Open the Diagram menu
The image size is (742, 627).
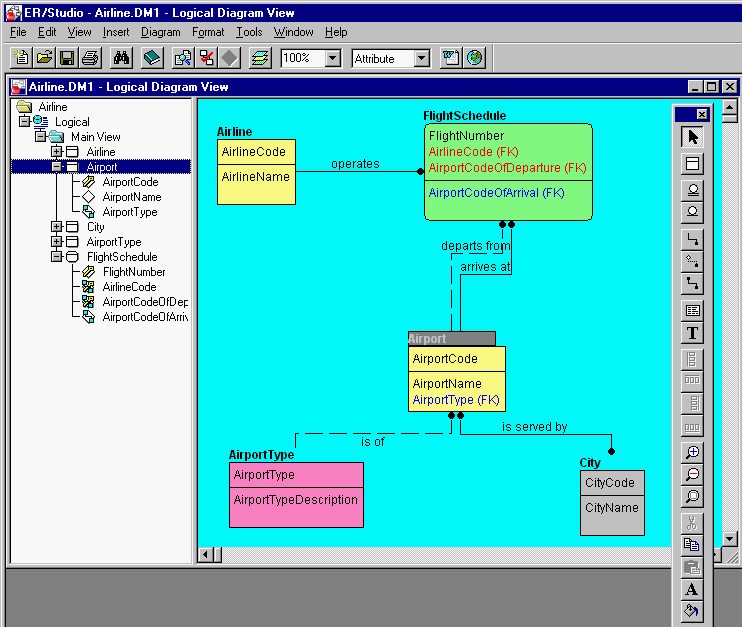point(160,32)
